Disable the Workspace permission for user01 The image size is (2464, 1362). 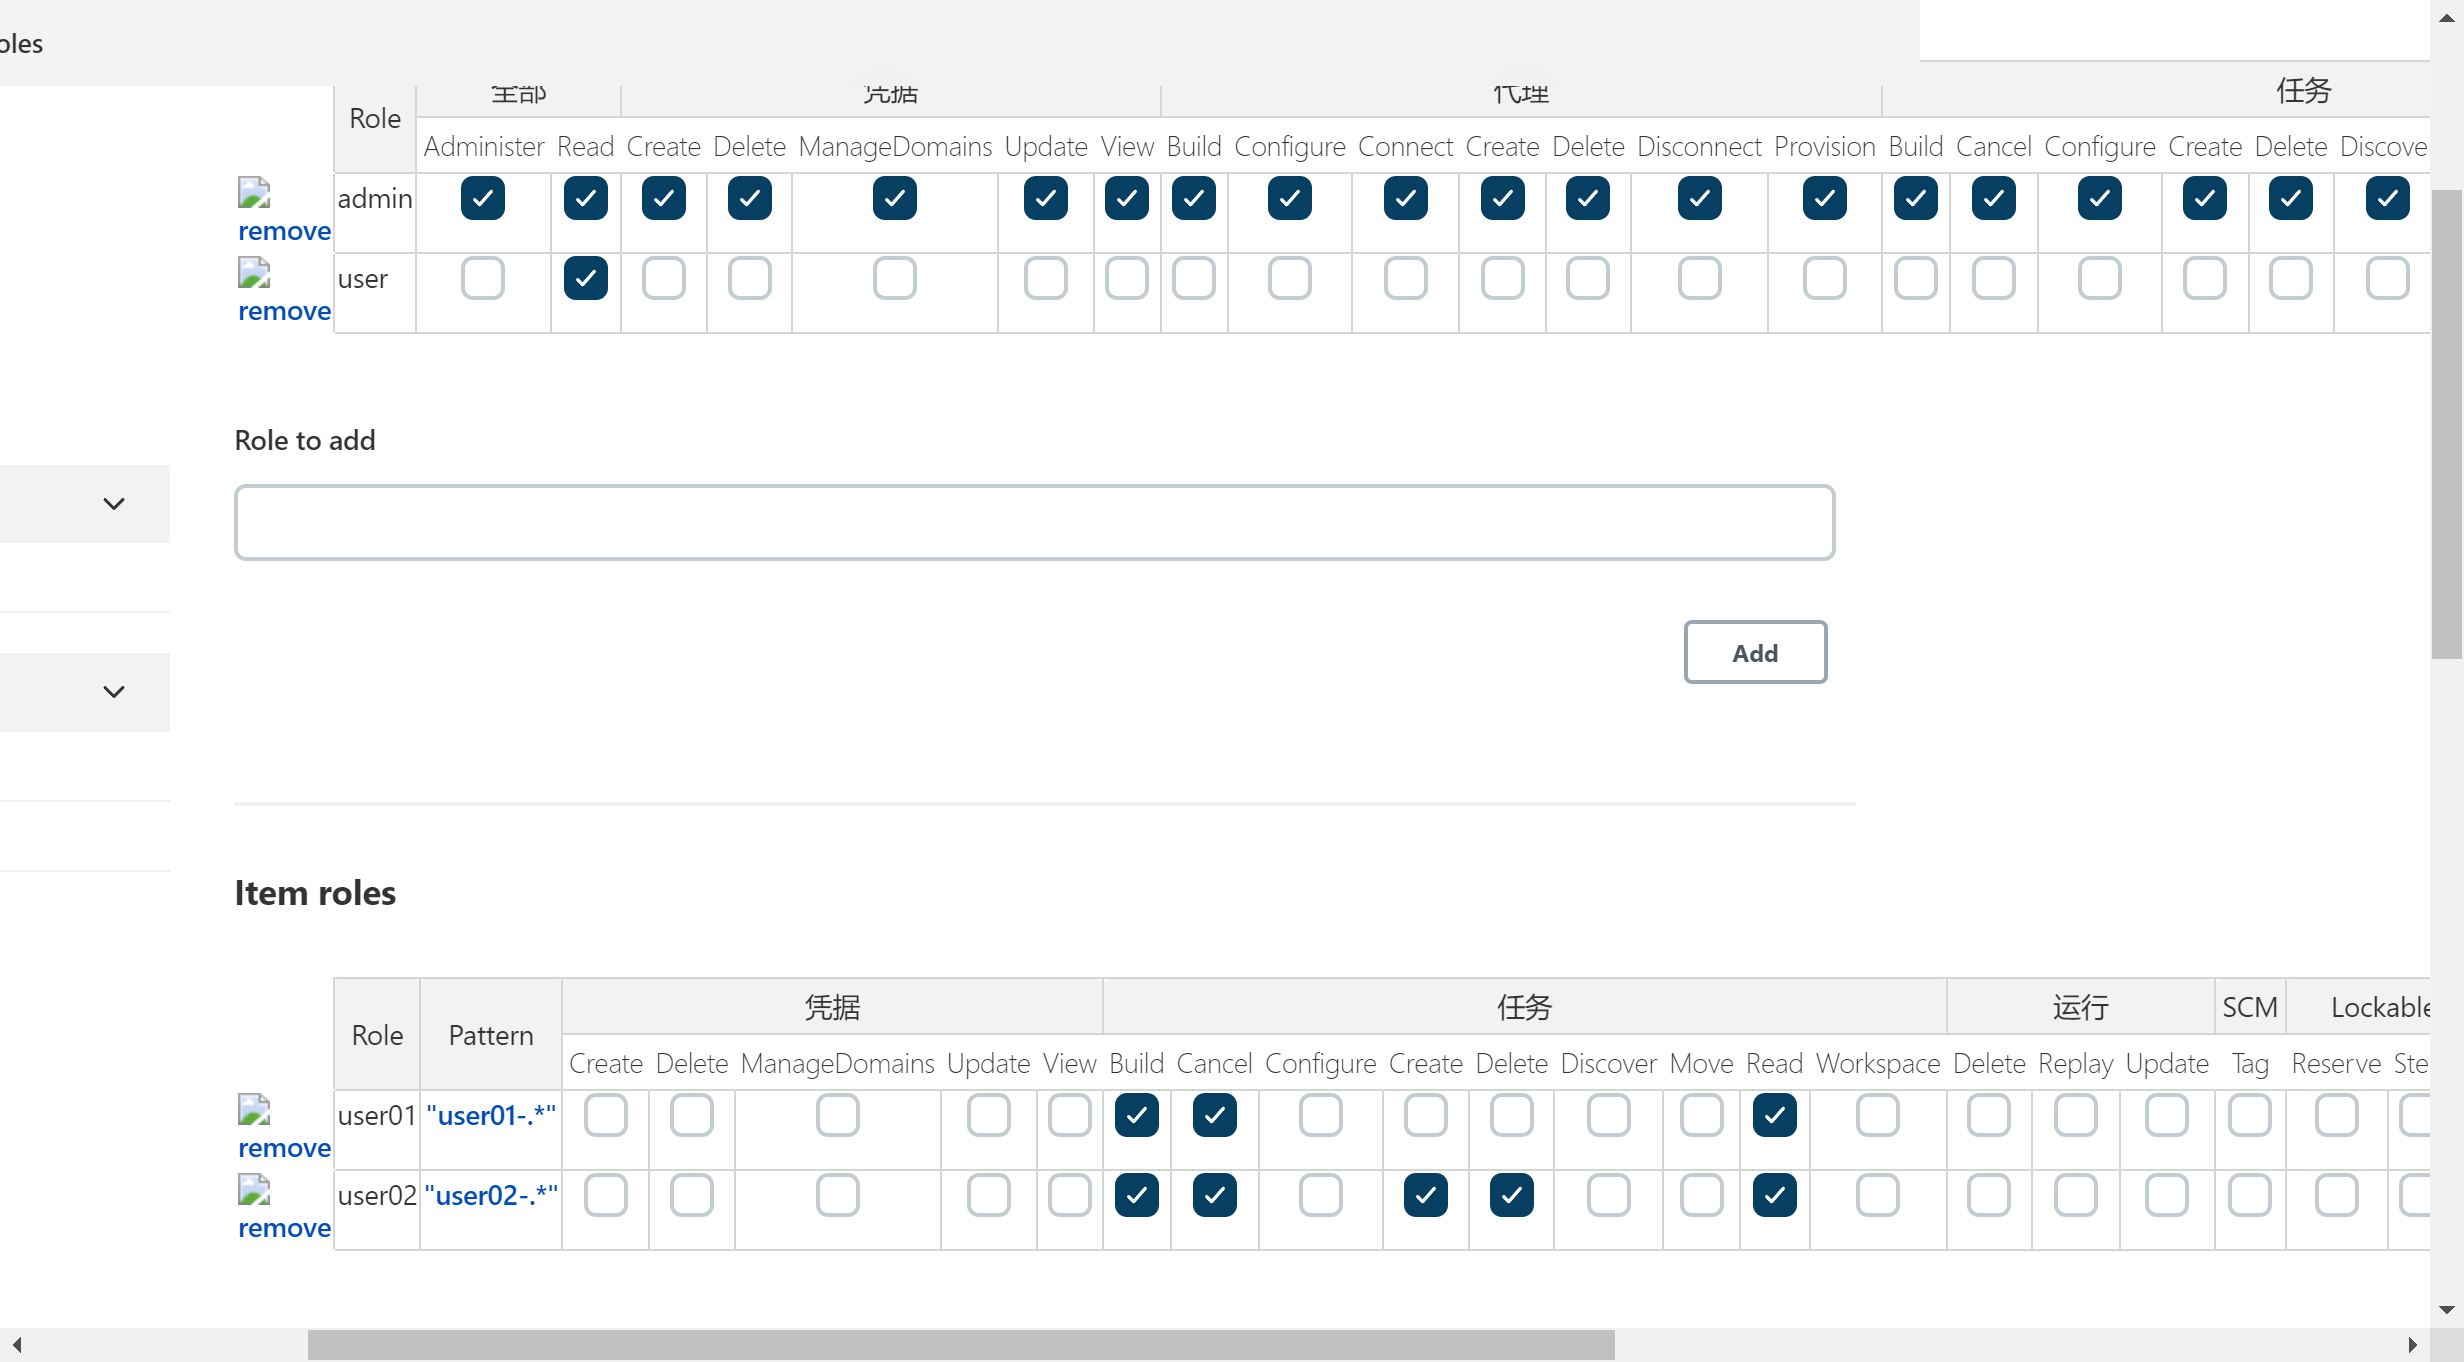point(1877,1115)
